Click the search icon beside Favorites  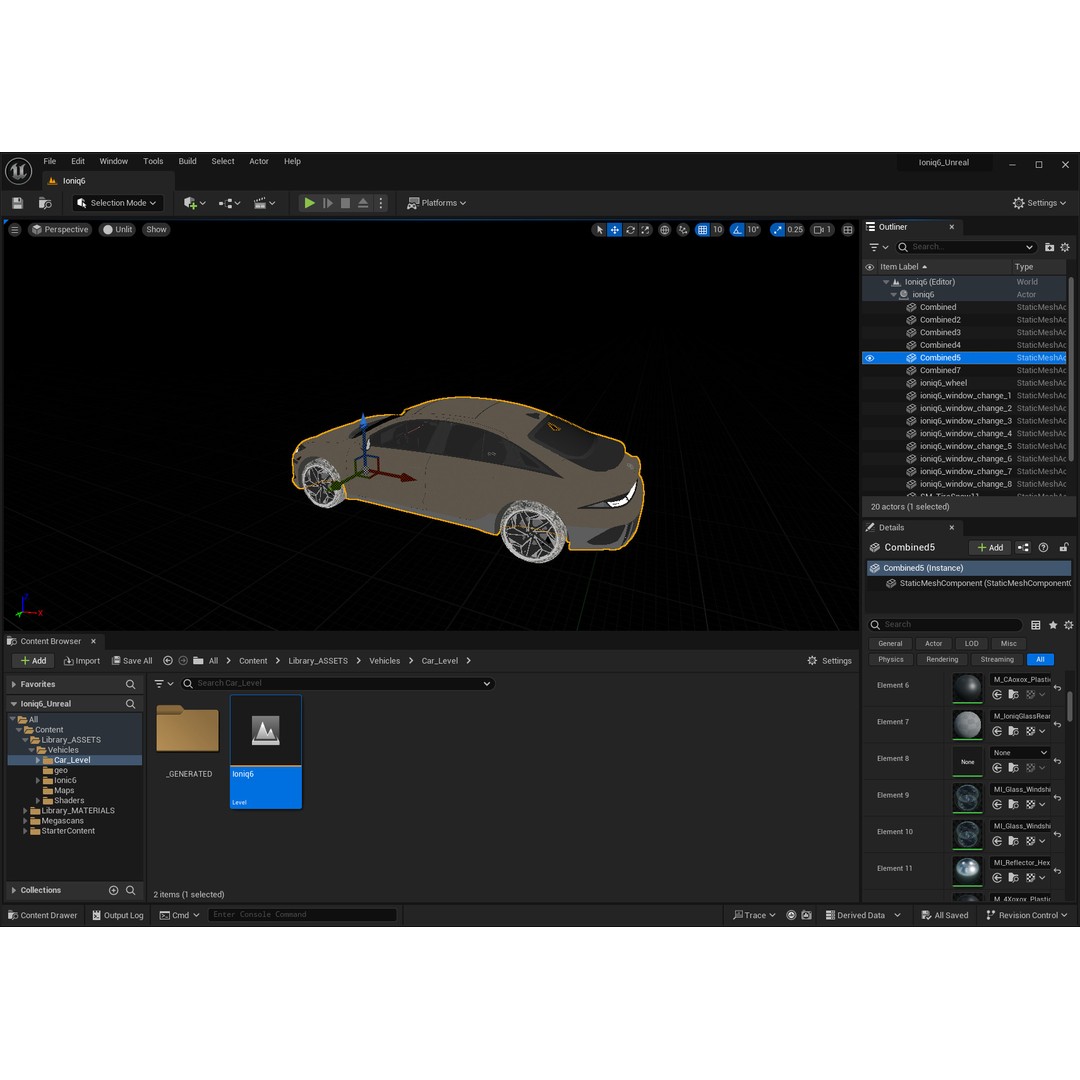pos(130,684)
